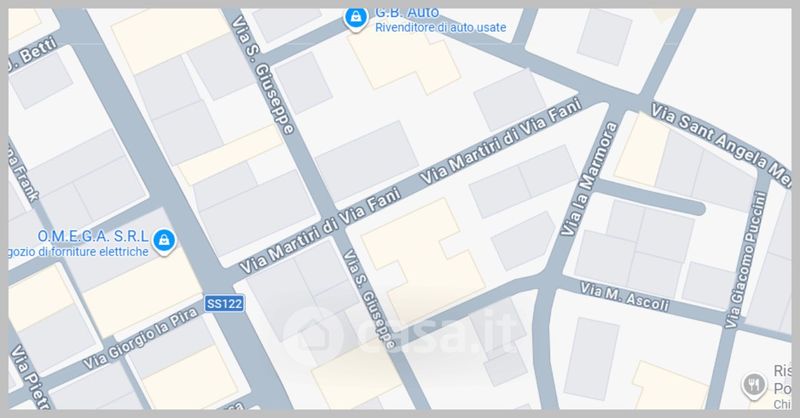The image size is (800, 418).
Task: Click the casa.it watermark text
Action: pyautogui.click(x=436, y=333)
